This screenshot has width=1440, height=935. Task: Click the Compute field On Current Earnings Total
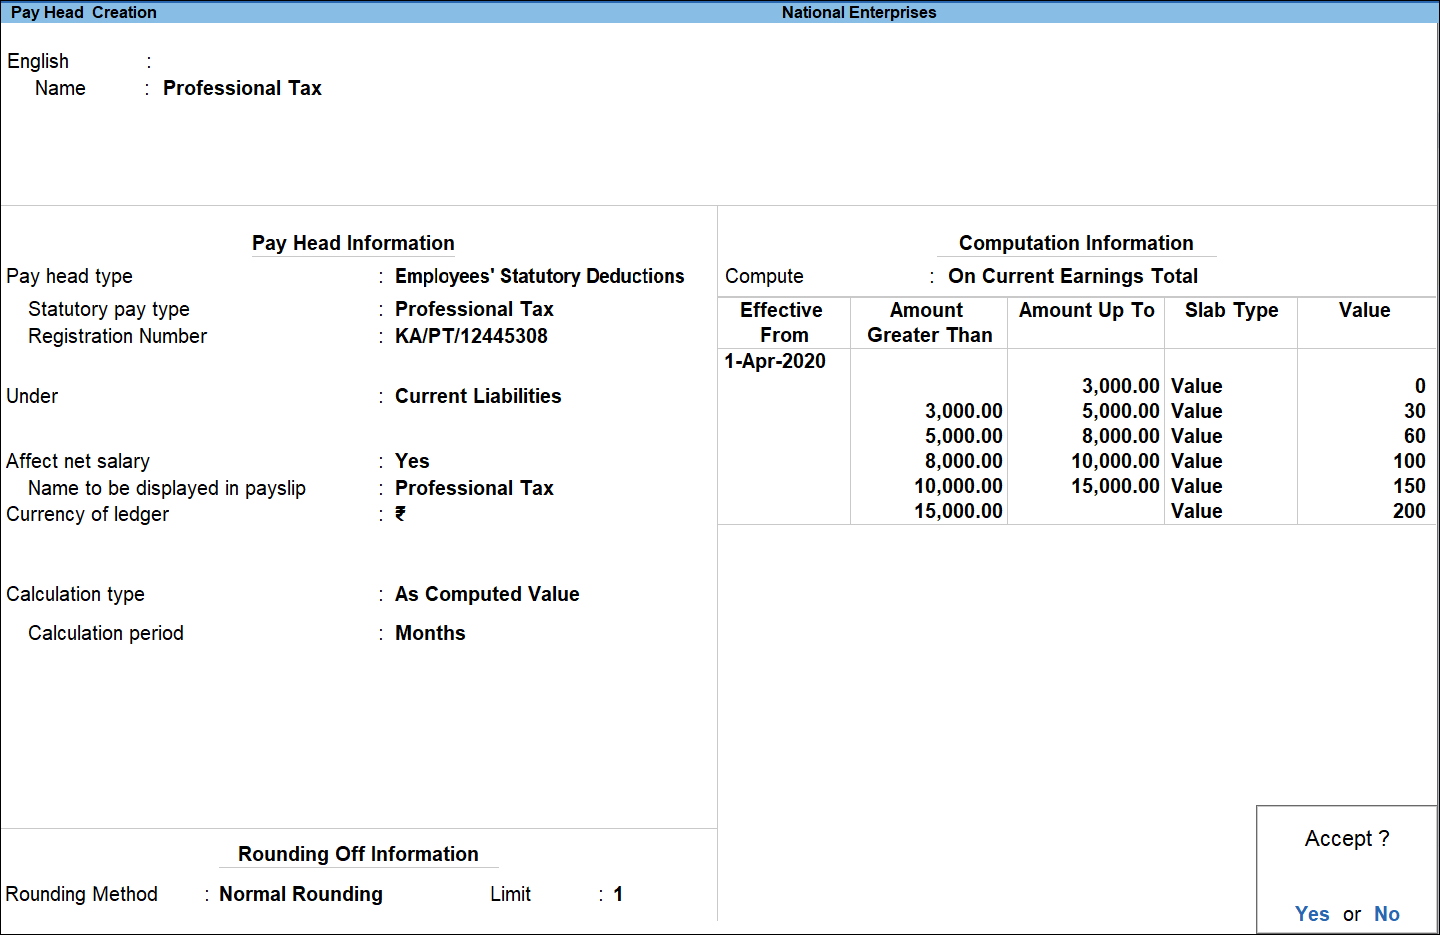[1073, 276]
